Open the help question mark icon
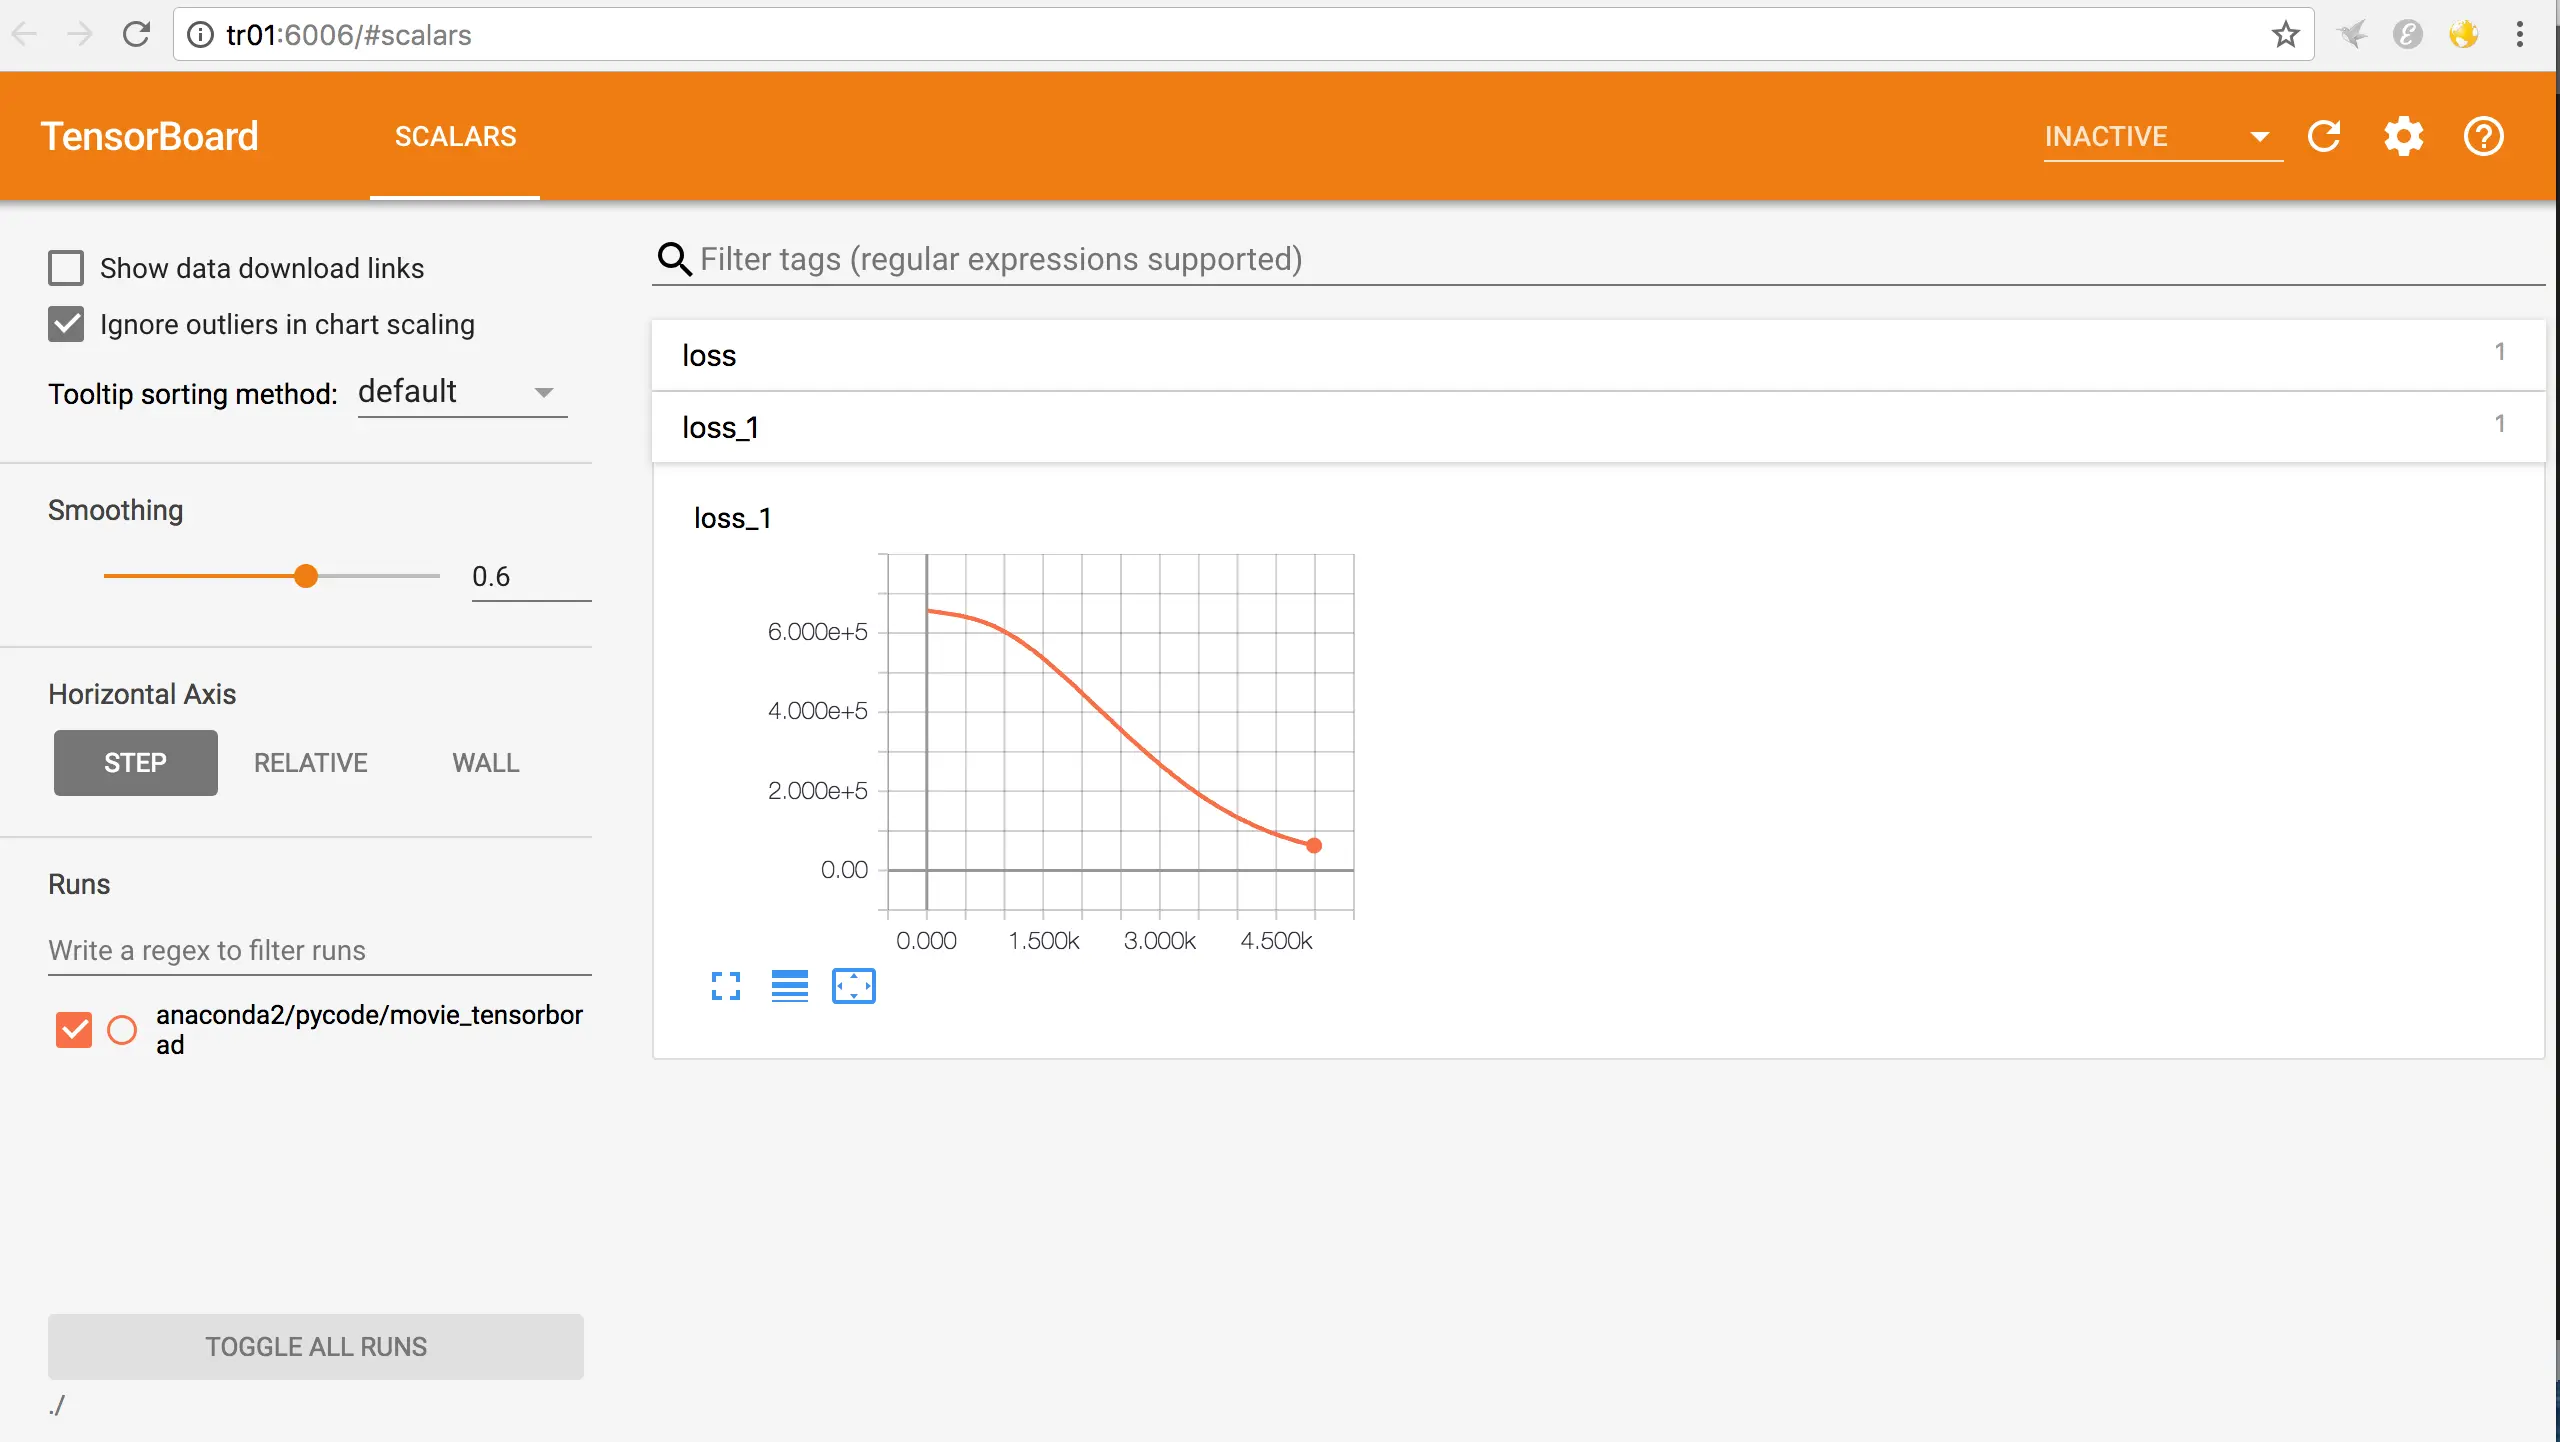The image size is (2560, 1442). [x=2483, y=136]
